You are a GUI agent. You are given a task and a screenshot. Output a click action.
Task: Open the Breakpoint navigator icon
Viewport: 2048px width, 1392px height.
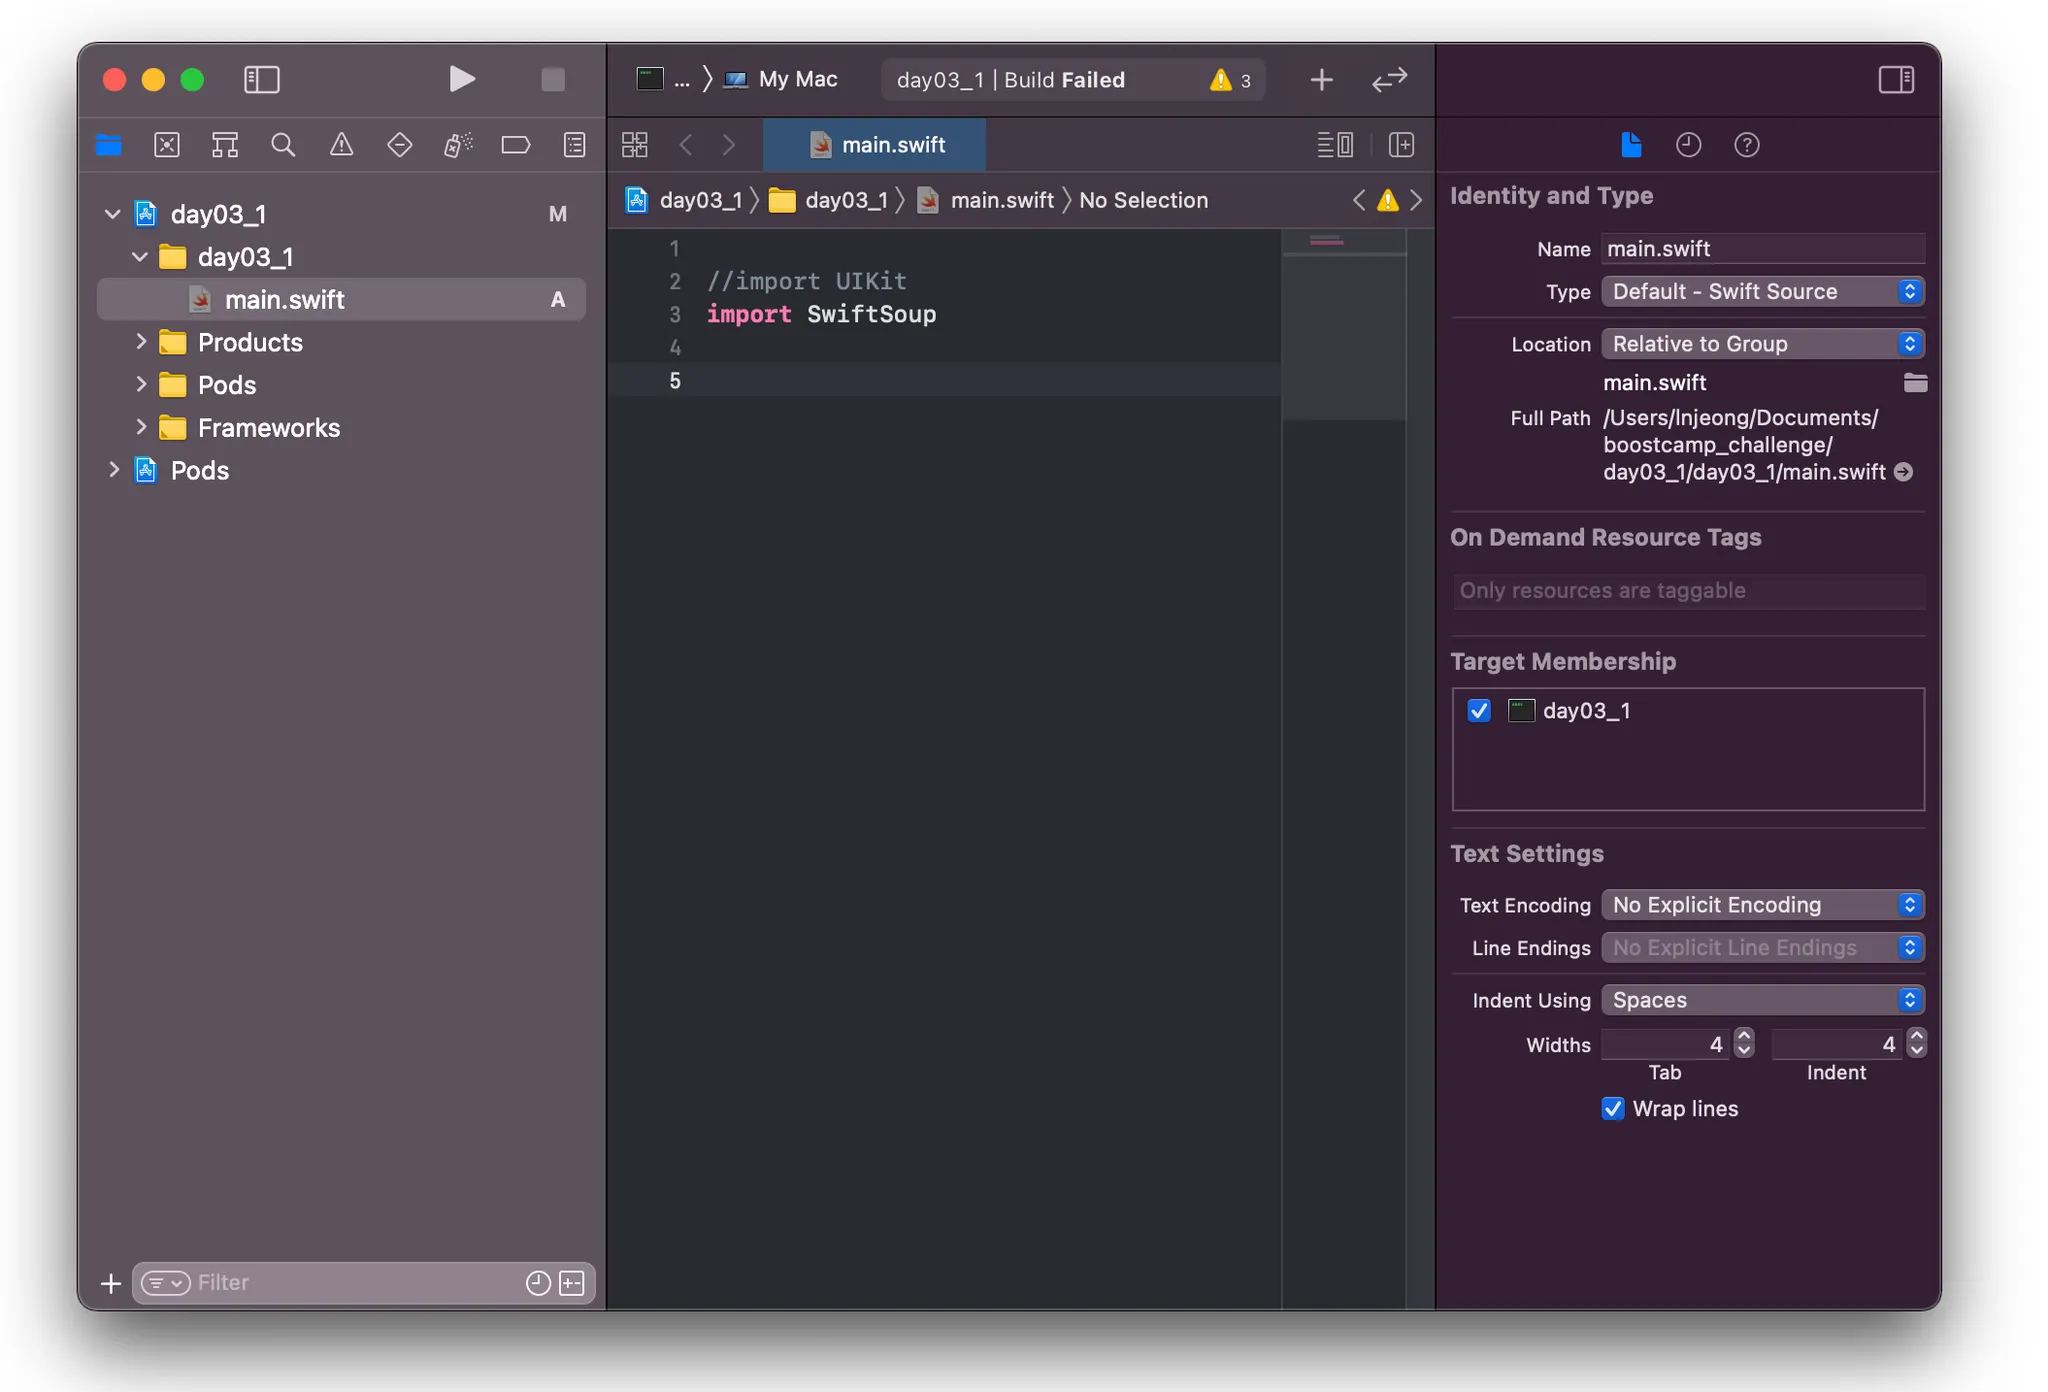click(x=516, y=145)
